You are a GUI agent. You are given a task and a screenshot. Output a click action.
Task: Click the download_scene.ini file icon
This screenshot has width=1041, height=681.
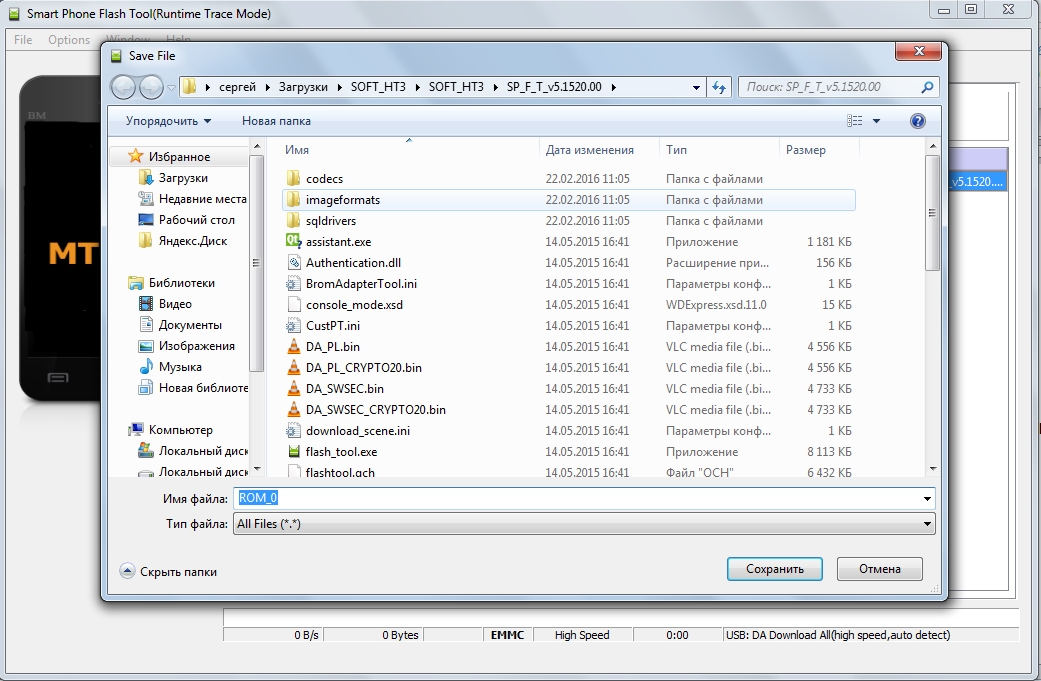(293, 430)
